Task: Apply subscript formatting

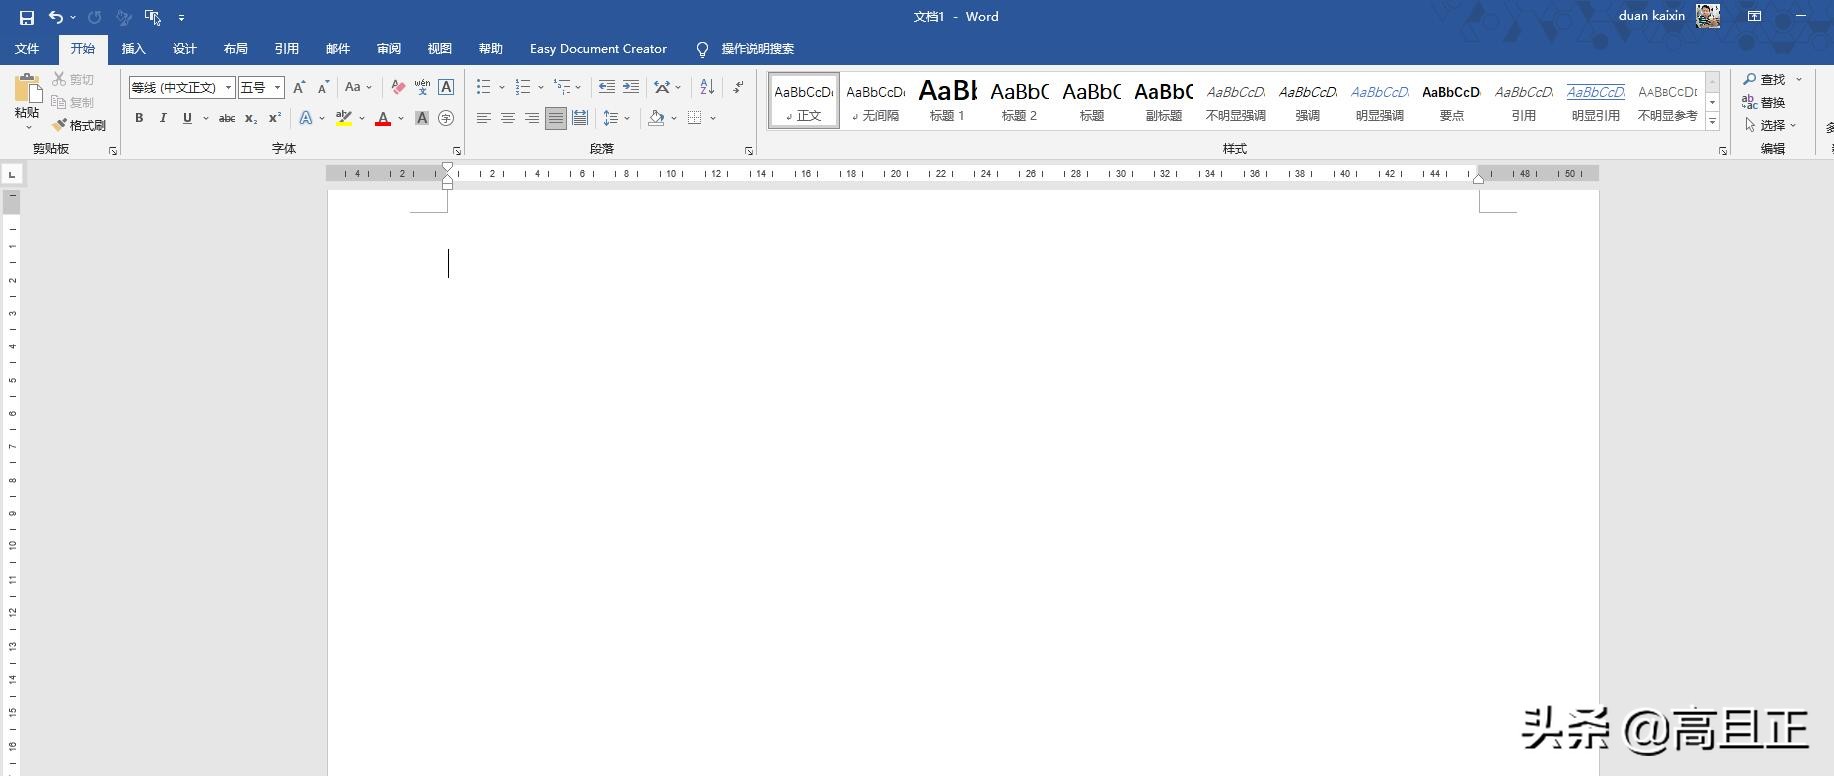Action: tap(251, 118)
